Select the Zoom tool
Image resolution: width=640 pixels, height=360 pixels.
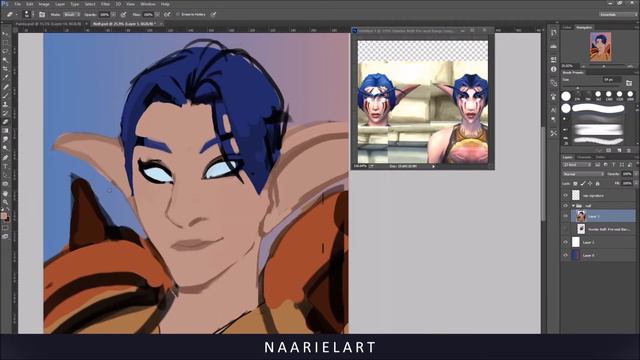(5, 202)
